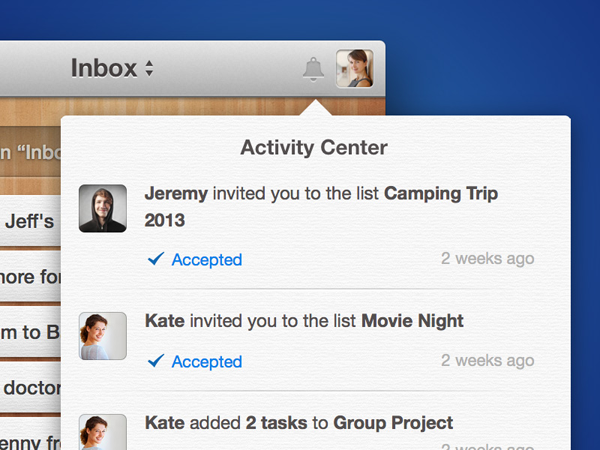Click Accepted status under Movie Night invite
600x450 pixels.
(206, 362)
